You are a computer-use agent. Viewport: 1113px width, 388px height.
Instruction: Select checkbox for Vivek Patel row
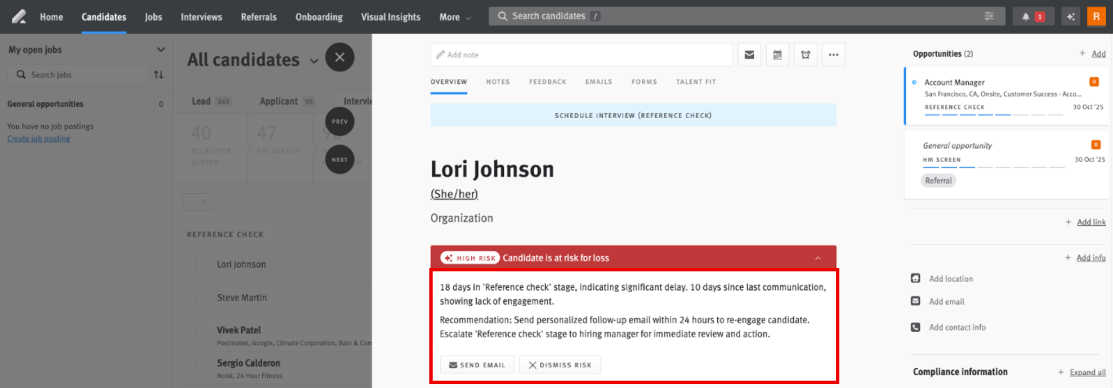[191, 331]
